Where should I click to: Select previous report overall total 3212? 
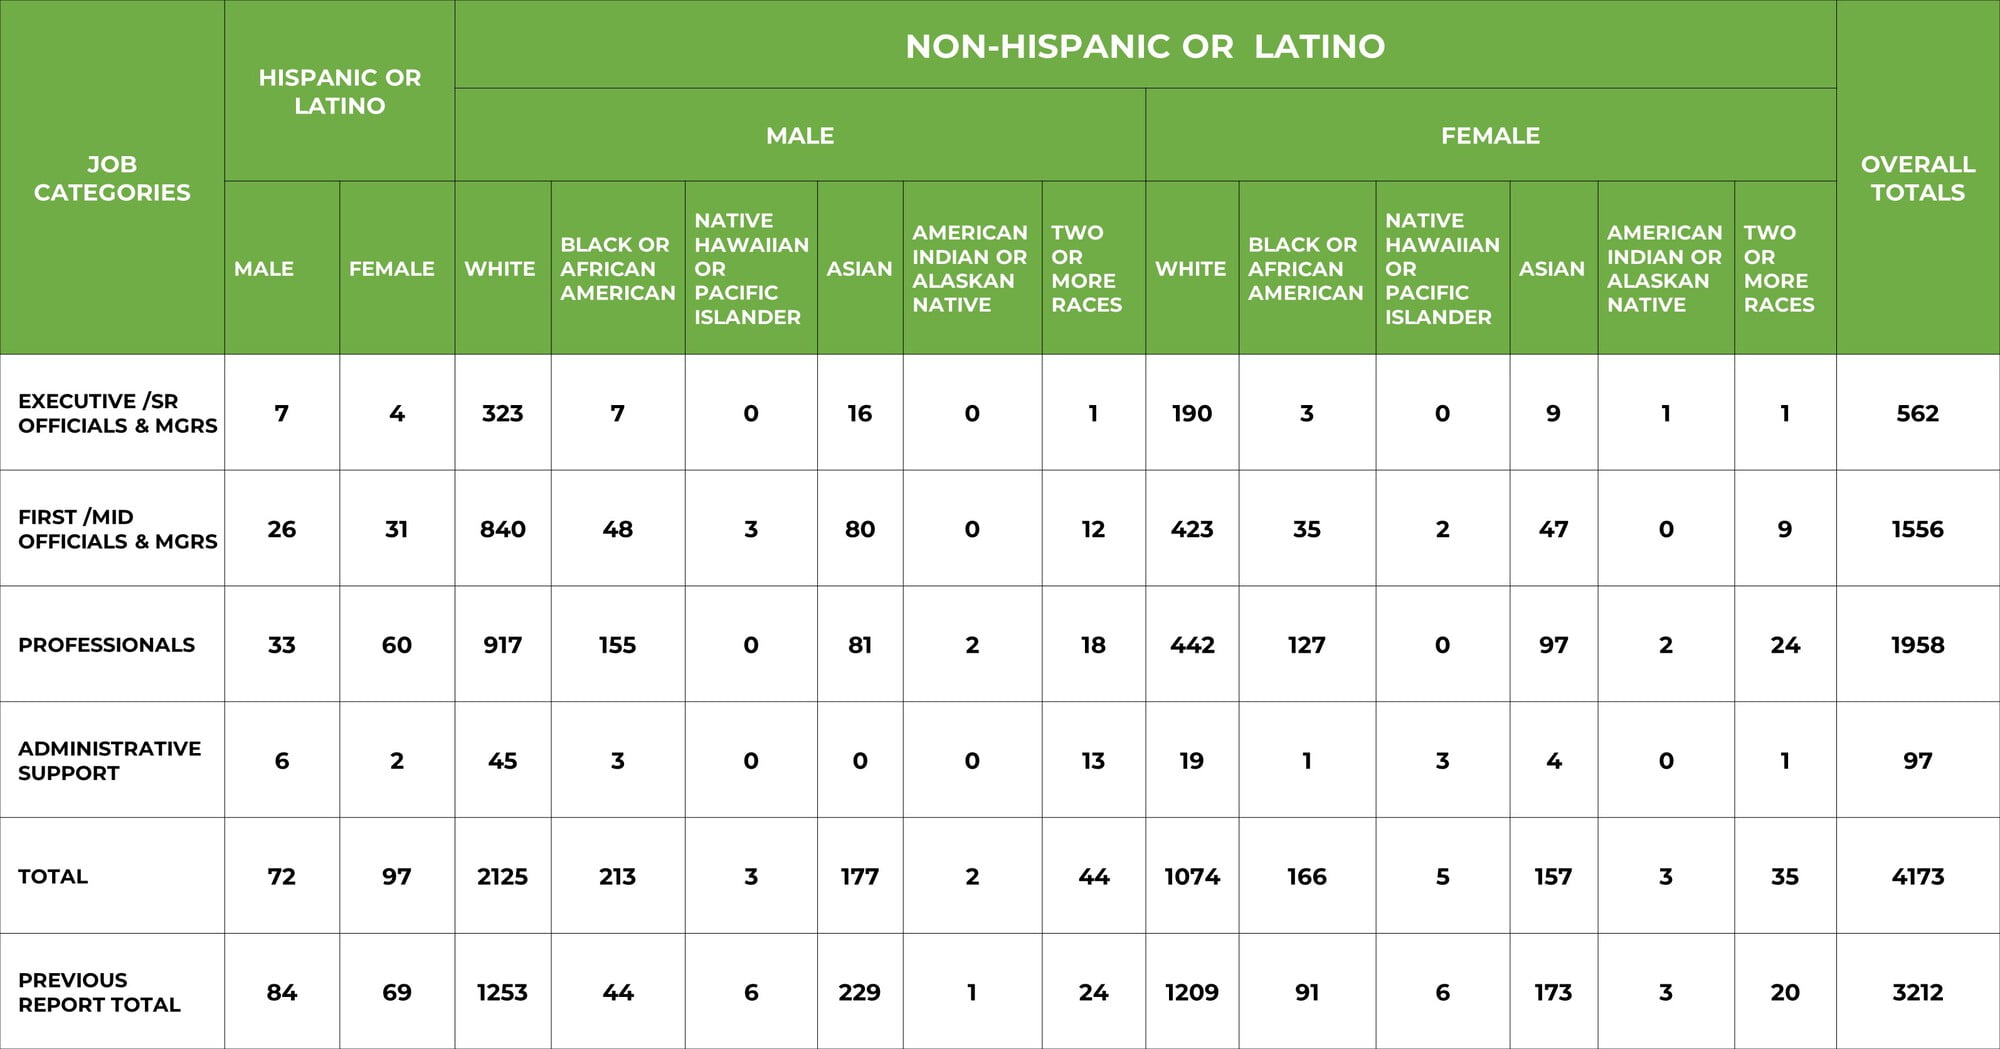click(x=1917, y=992)
